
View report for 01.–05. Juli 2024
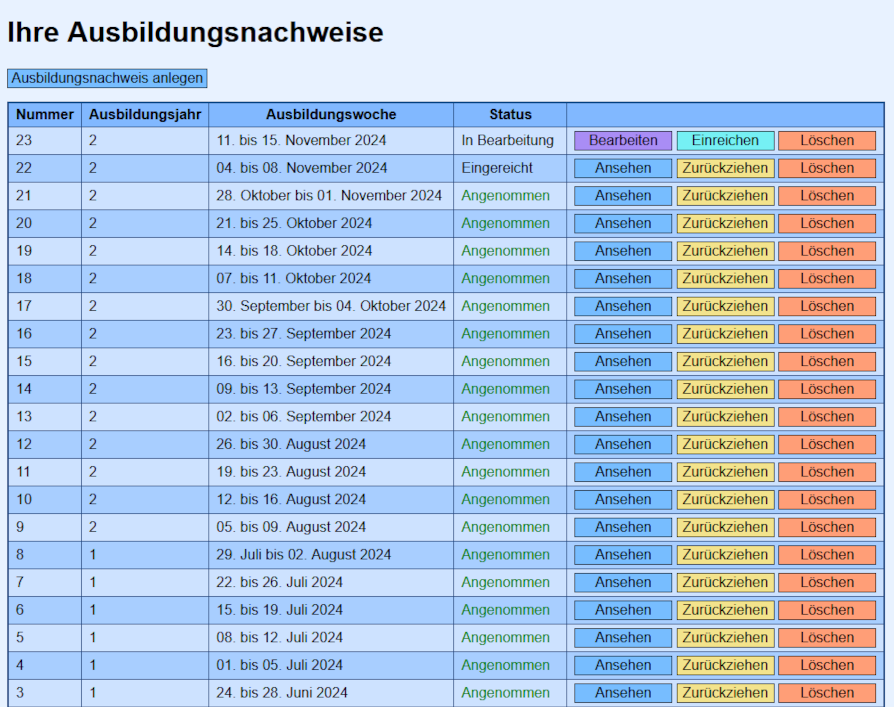(623, 665)
